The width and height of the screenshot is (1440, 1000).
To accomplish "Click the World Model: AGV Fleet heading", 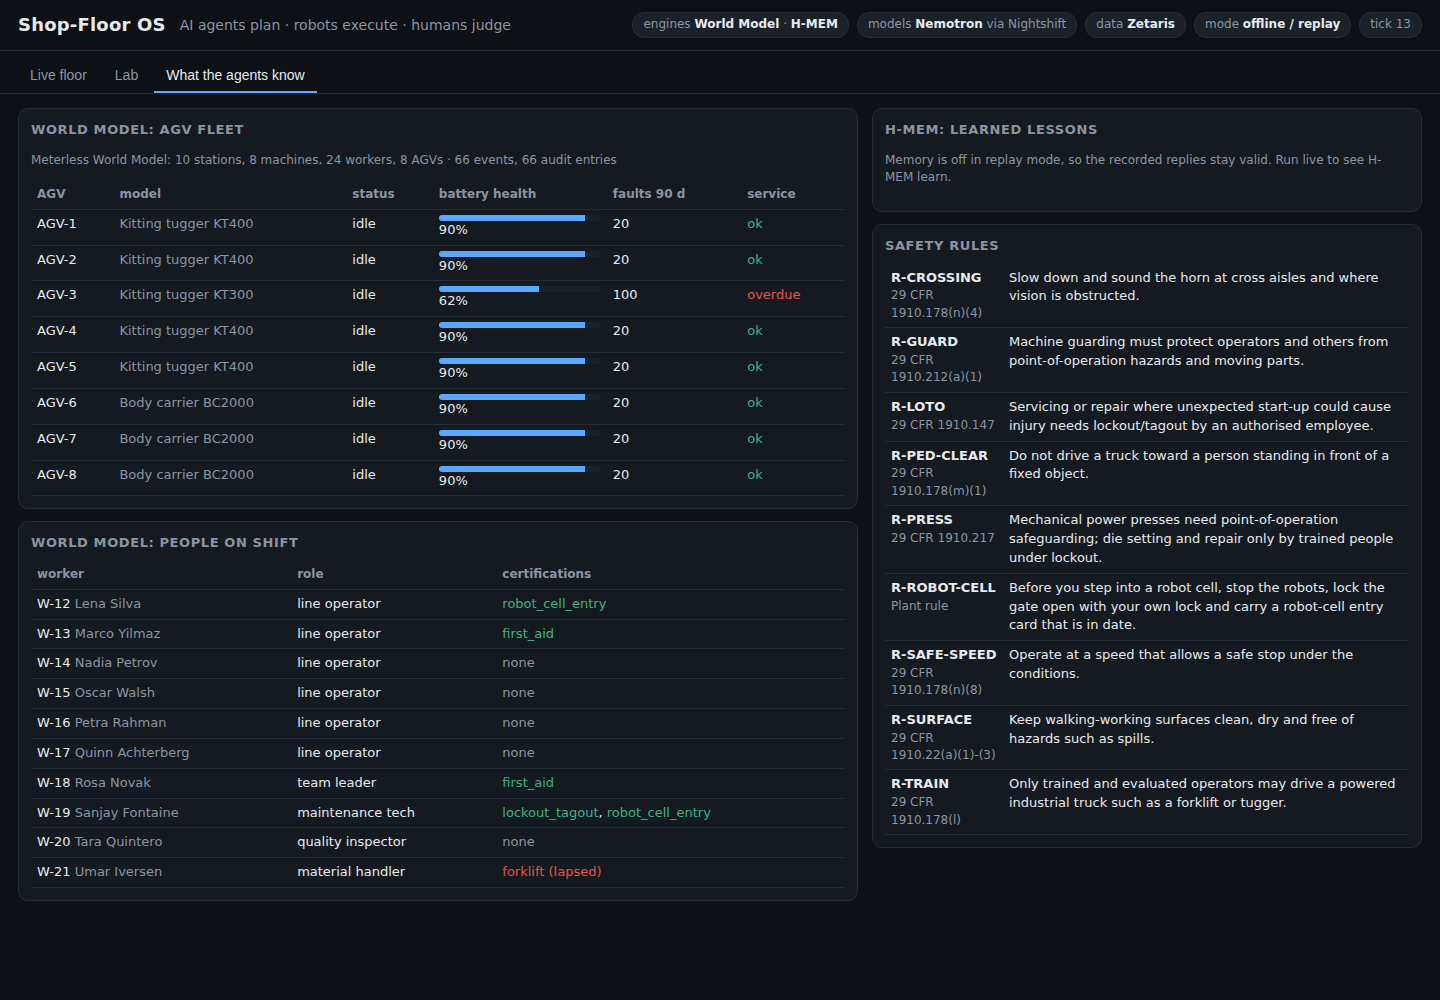I will click(137, 130).
